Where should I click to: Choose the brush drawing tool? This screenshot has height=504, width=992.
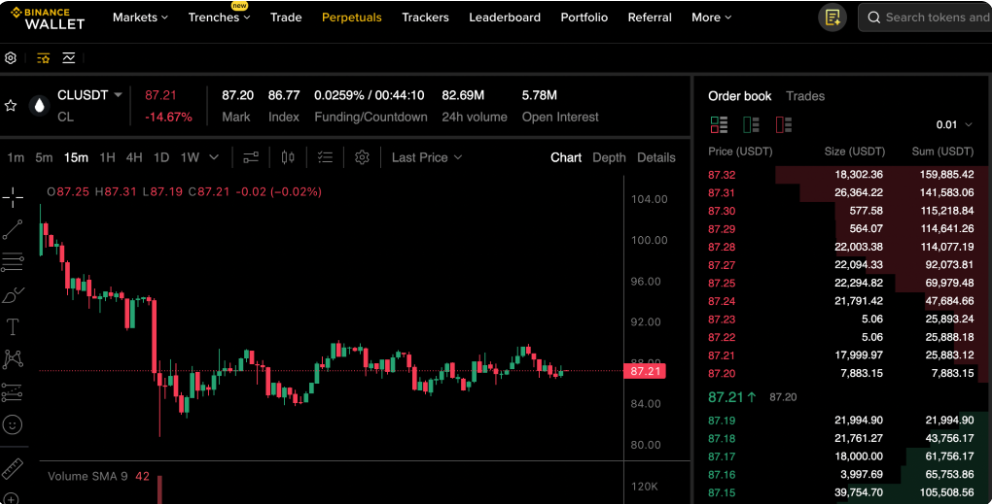click(13, 294)
